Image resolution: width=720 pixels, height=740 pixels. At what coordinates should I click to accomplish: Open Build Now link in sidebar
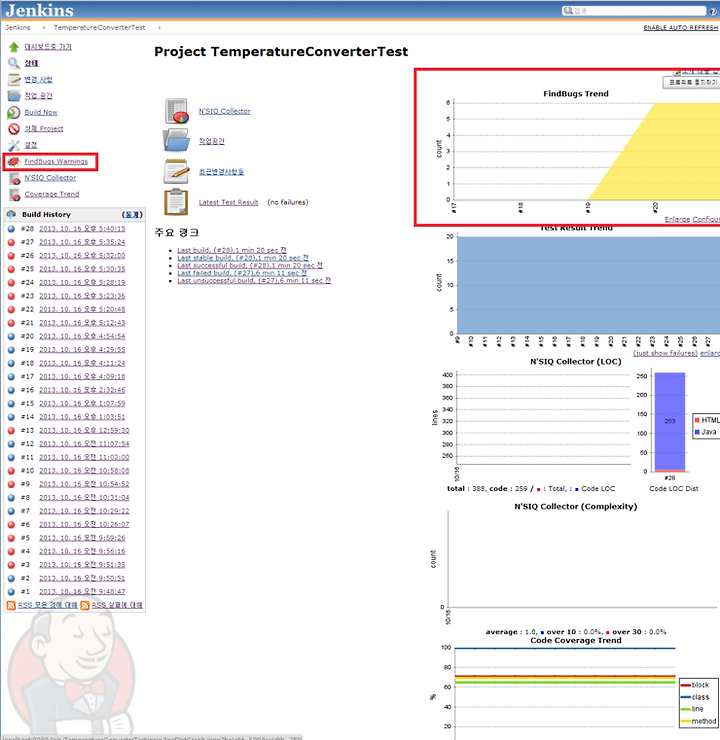coord(41,112)
